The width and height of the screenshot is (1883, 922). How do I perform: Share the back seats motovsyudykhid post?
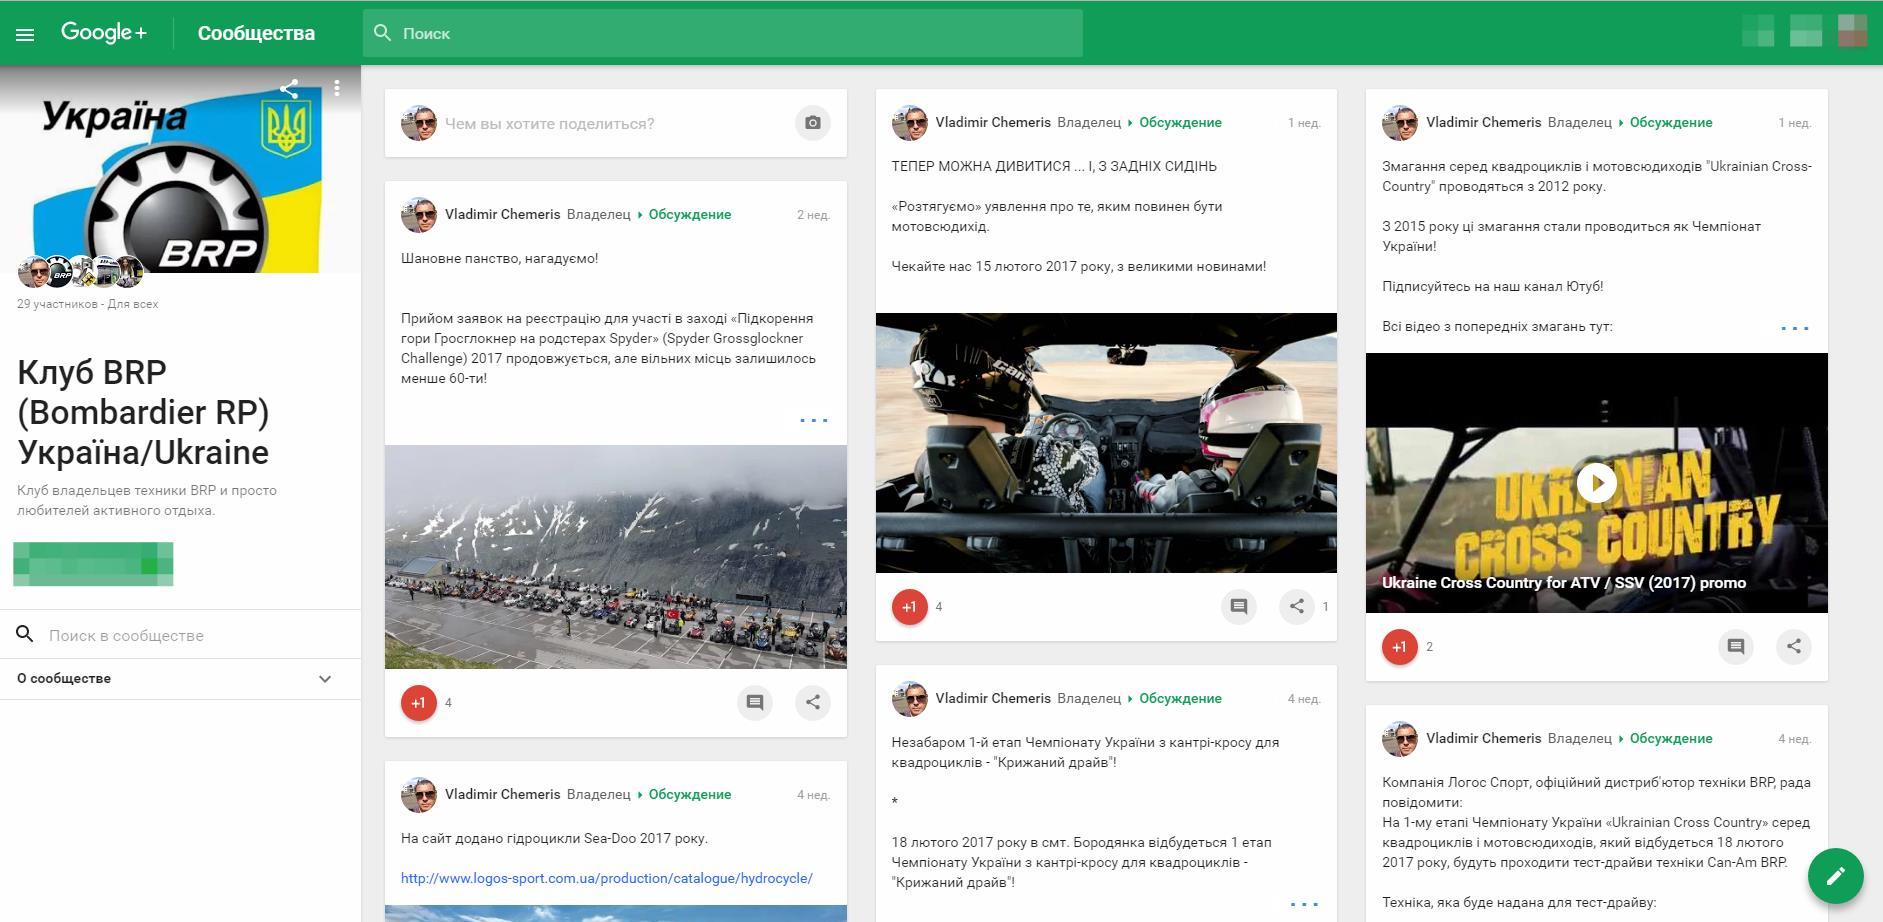tap(1297, 606)
